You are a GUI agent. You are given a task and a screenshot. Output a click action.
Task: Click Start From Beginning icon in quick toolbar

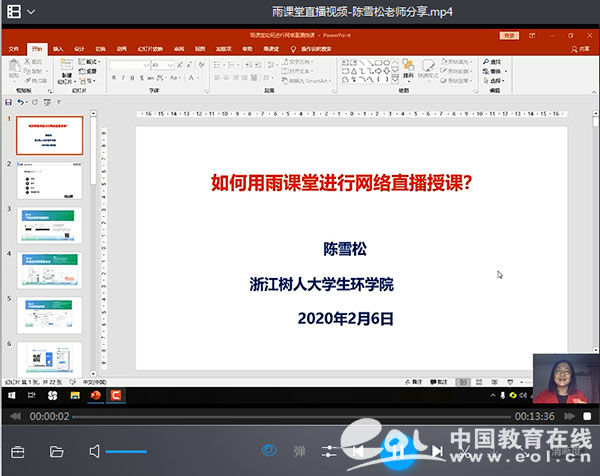47,102
